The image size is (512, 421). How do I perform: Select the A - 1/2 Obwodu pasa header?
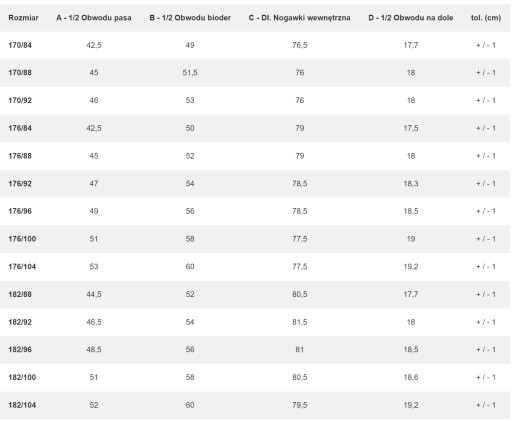pos(94,18)
